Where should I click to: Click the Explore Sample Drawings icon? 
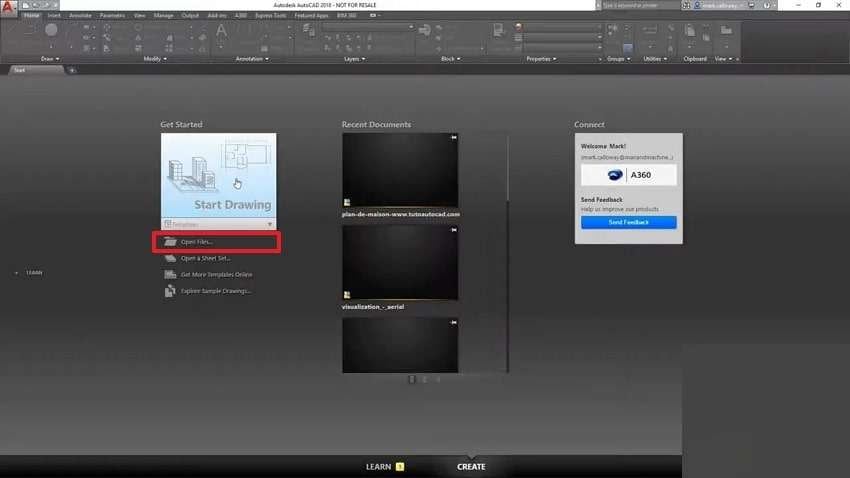170,291
